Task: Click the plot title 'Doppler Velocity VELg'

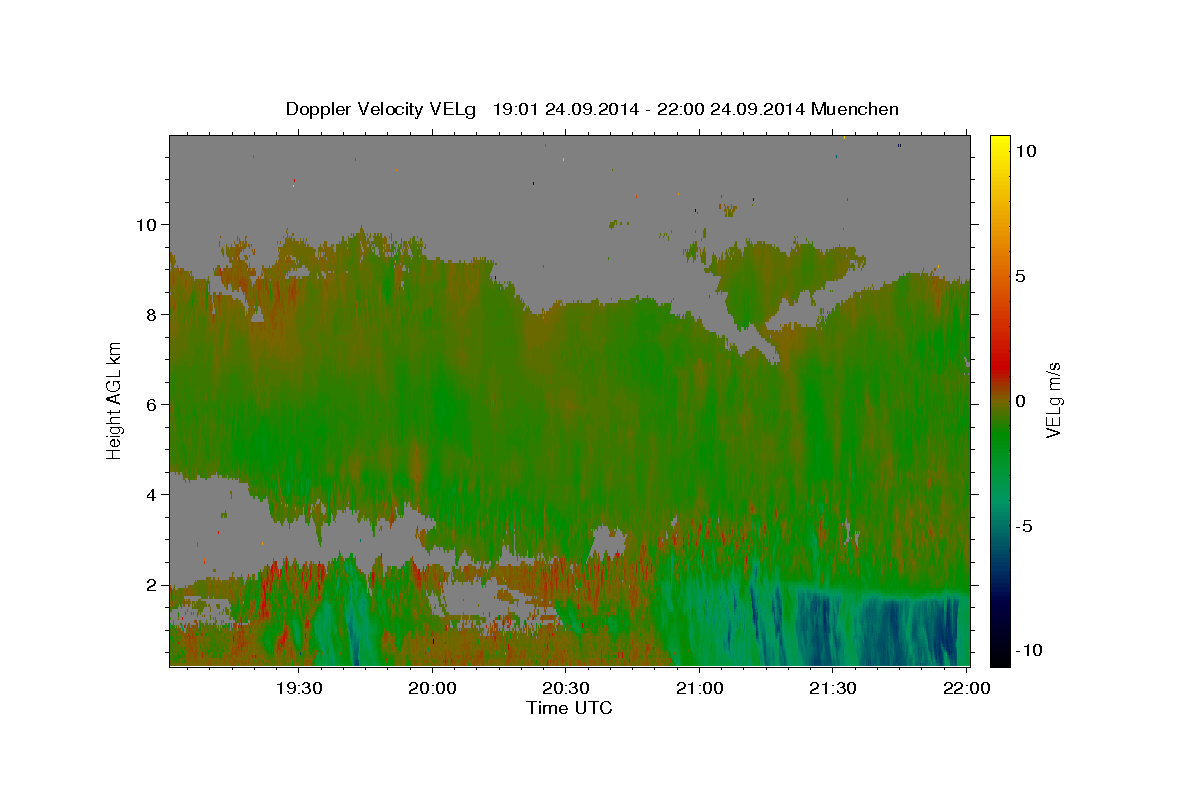Action: click(x=382, y=109)
